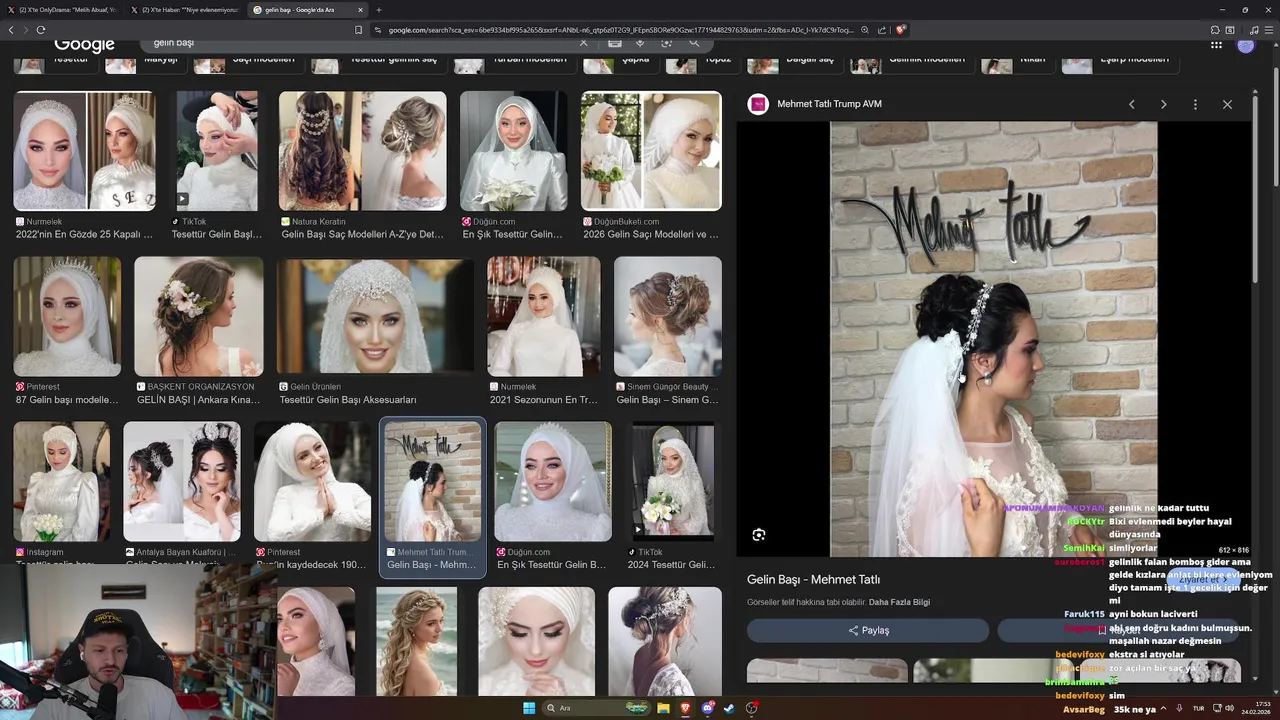1280x720 pixels.
Task: Click the large Mehmet Tatlı preview image
Action: click(994, 339)
